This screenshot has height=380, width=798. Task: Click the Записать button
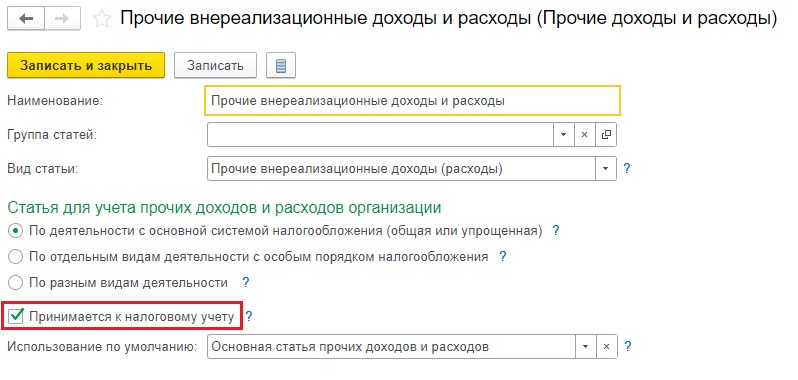coord(215,66)
